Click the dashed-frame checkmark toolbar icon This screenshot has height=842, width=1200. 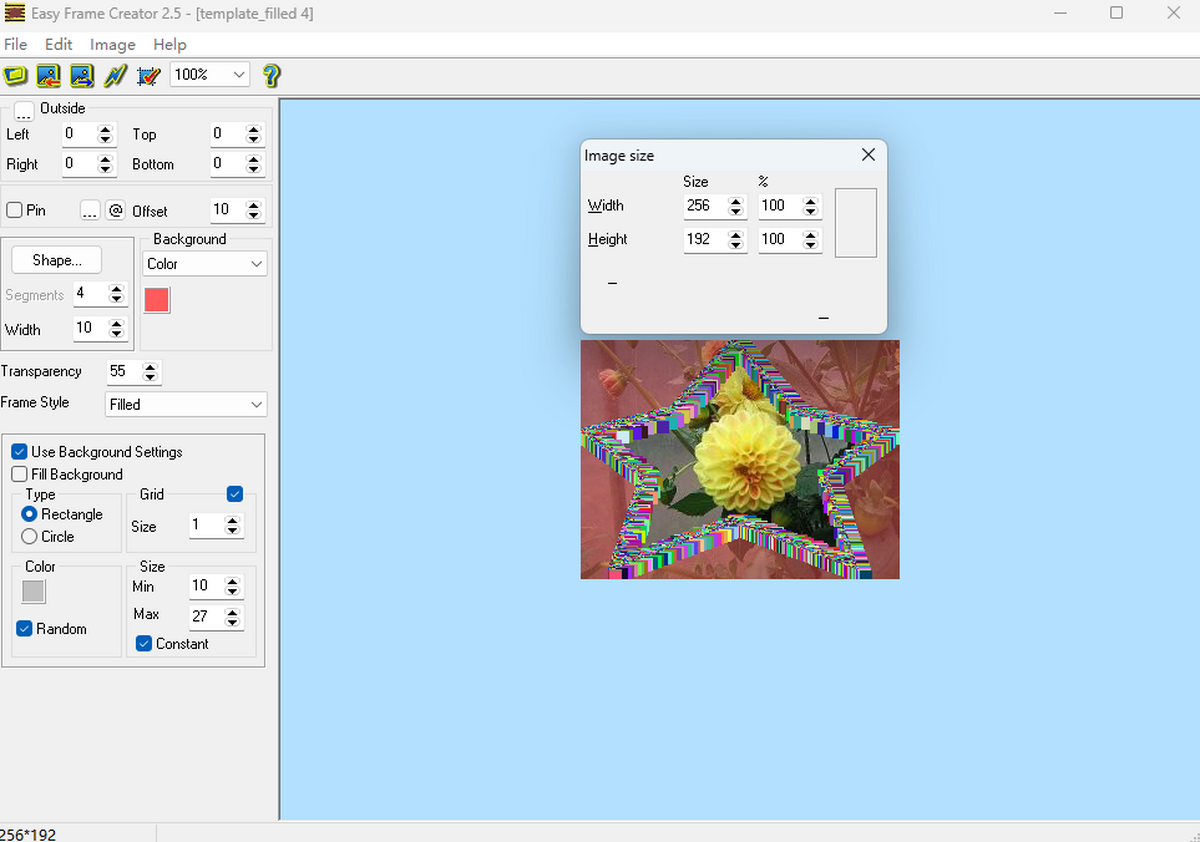click(x=149, y=75)
